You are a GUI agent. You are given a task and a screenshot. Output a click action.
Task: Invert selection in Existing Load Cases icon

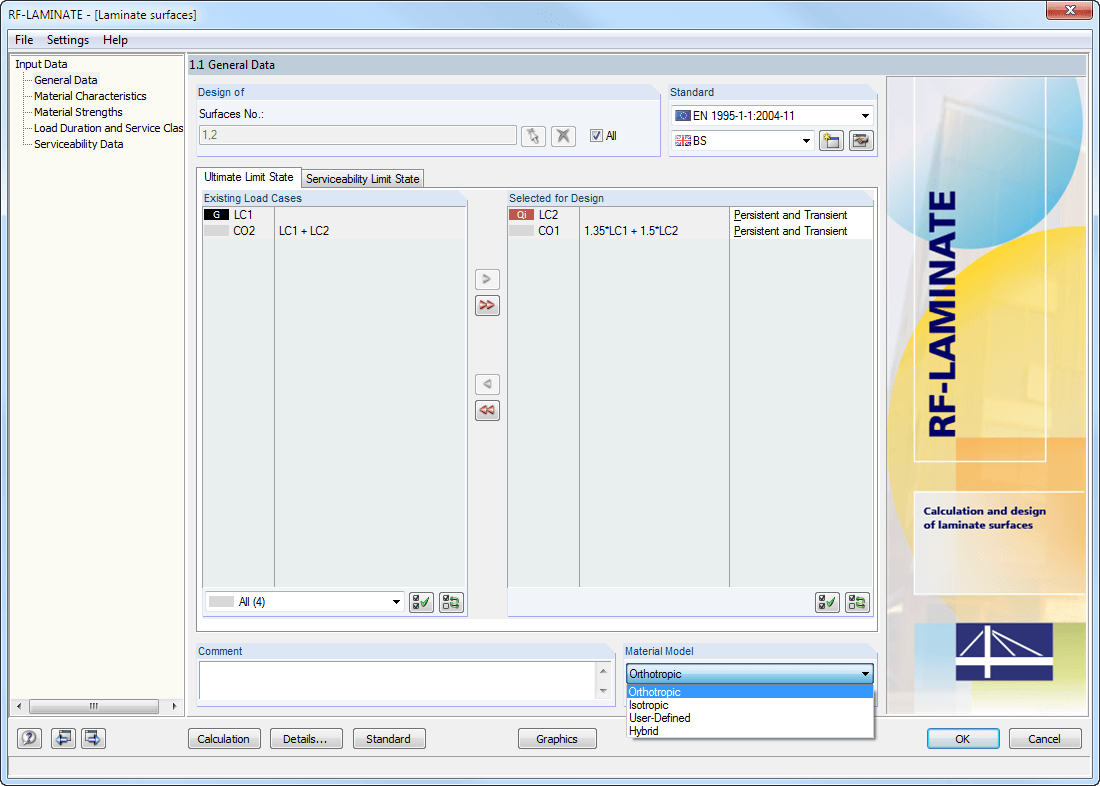[x=451, y=602]
